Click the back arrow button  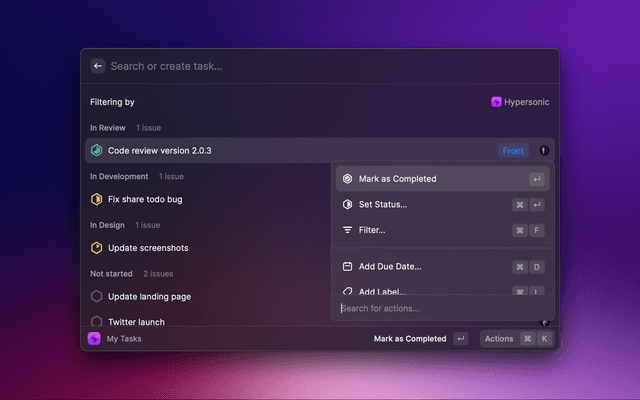98,66
